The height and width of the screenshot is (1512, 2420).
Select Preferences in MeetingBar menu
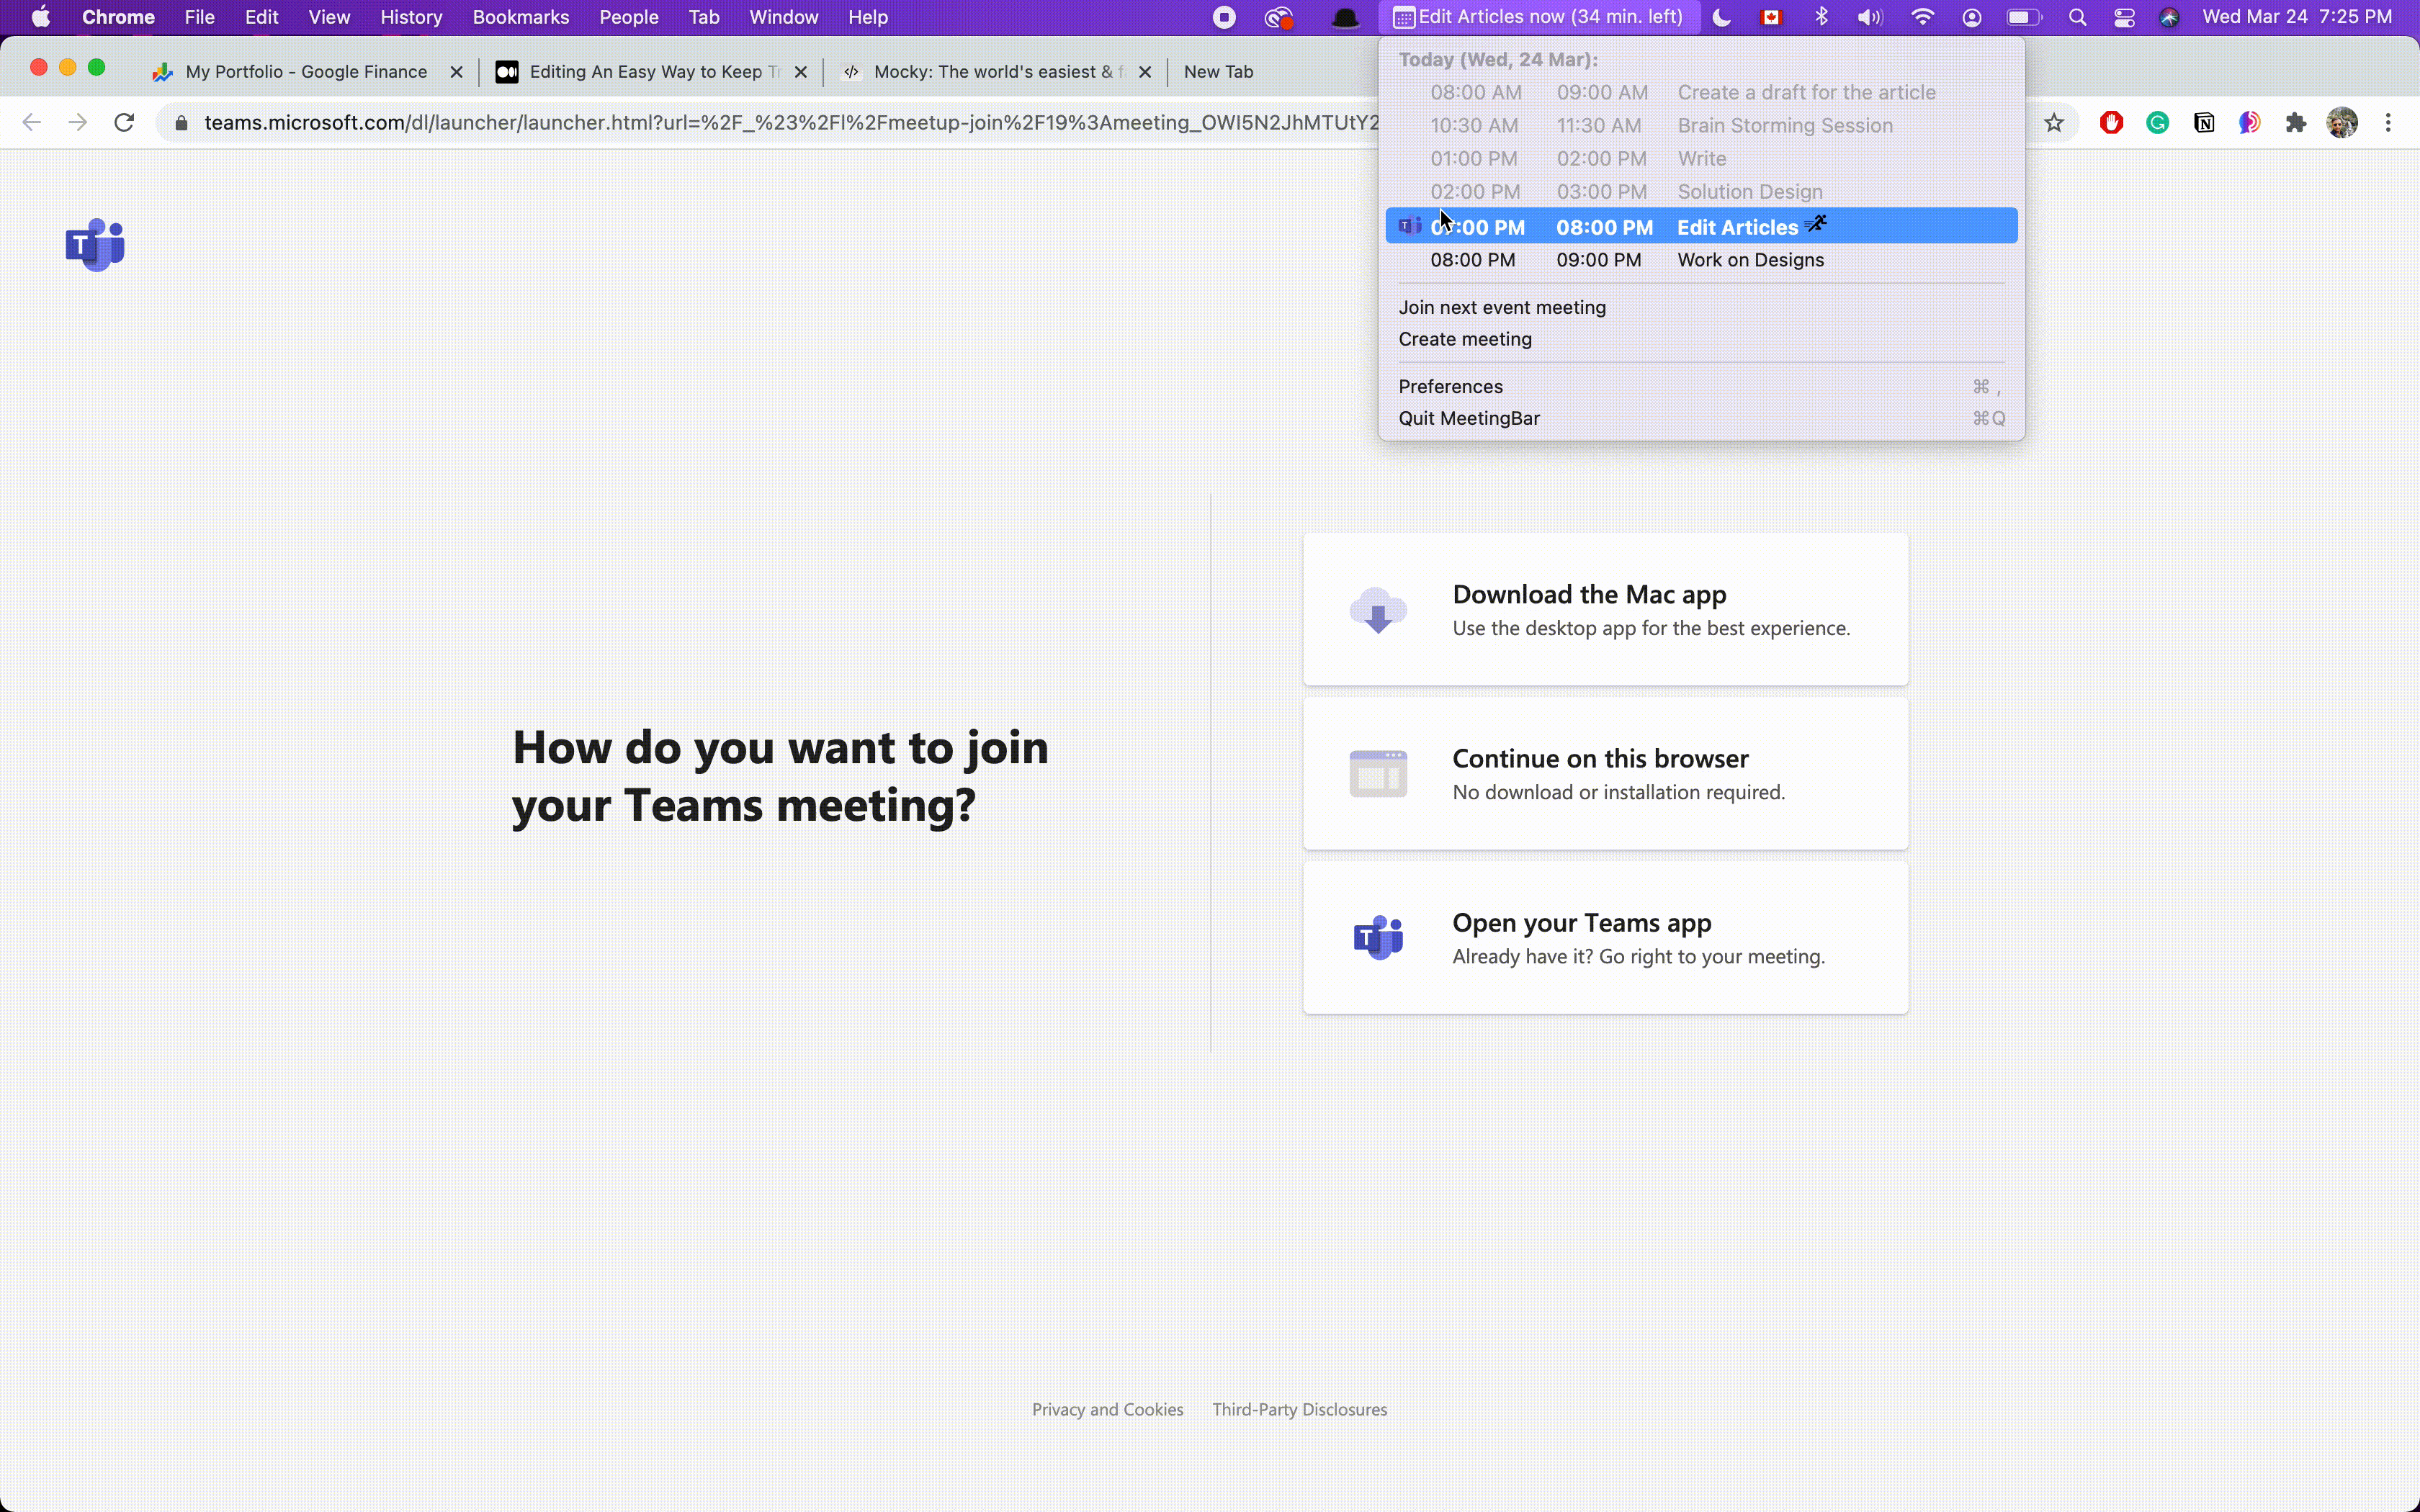coord(1450,387)
